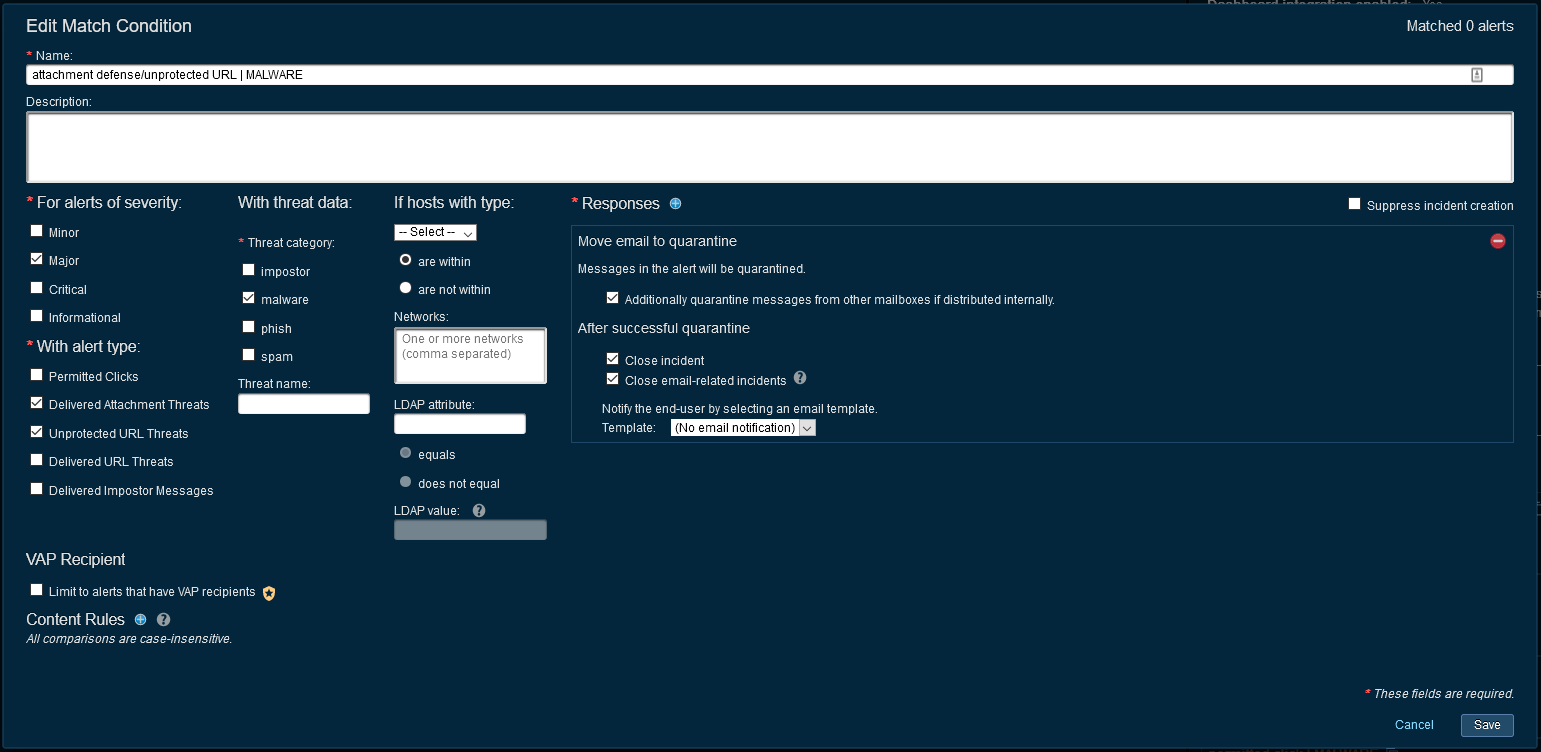Screen dimensions: 1541x752
Task: Click the LDAP value help icon
Action: click(x=479, y=510)
